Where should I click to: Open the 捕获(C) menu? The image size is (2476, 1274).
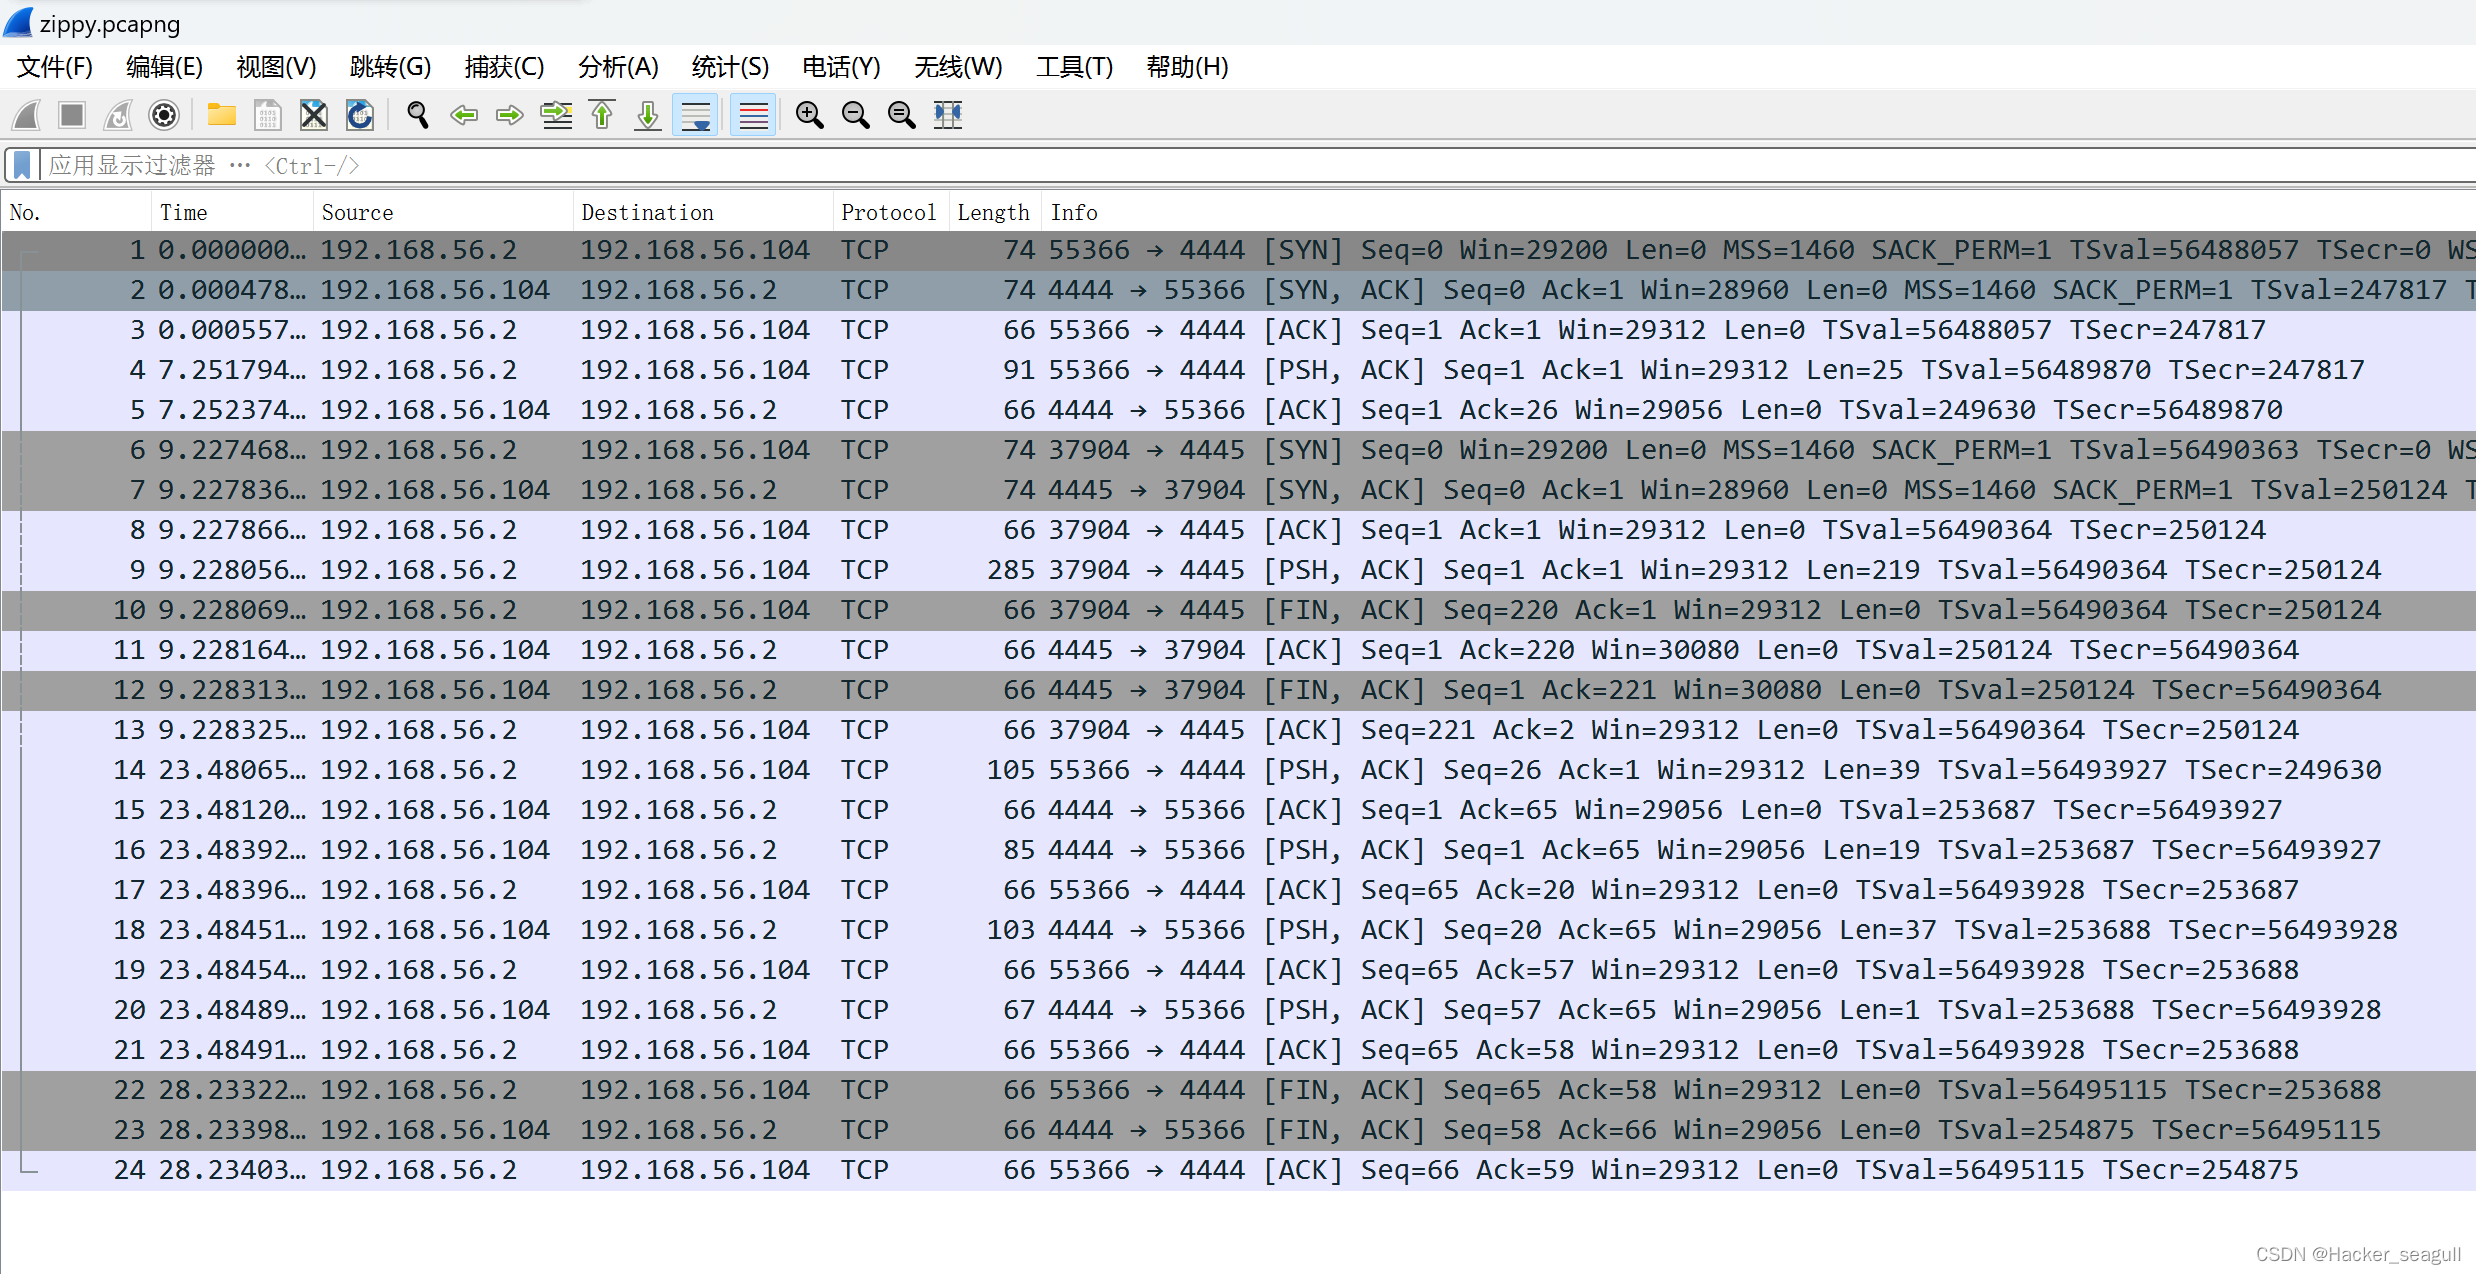tap(504, 67)
